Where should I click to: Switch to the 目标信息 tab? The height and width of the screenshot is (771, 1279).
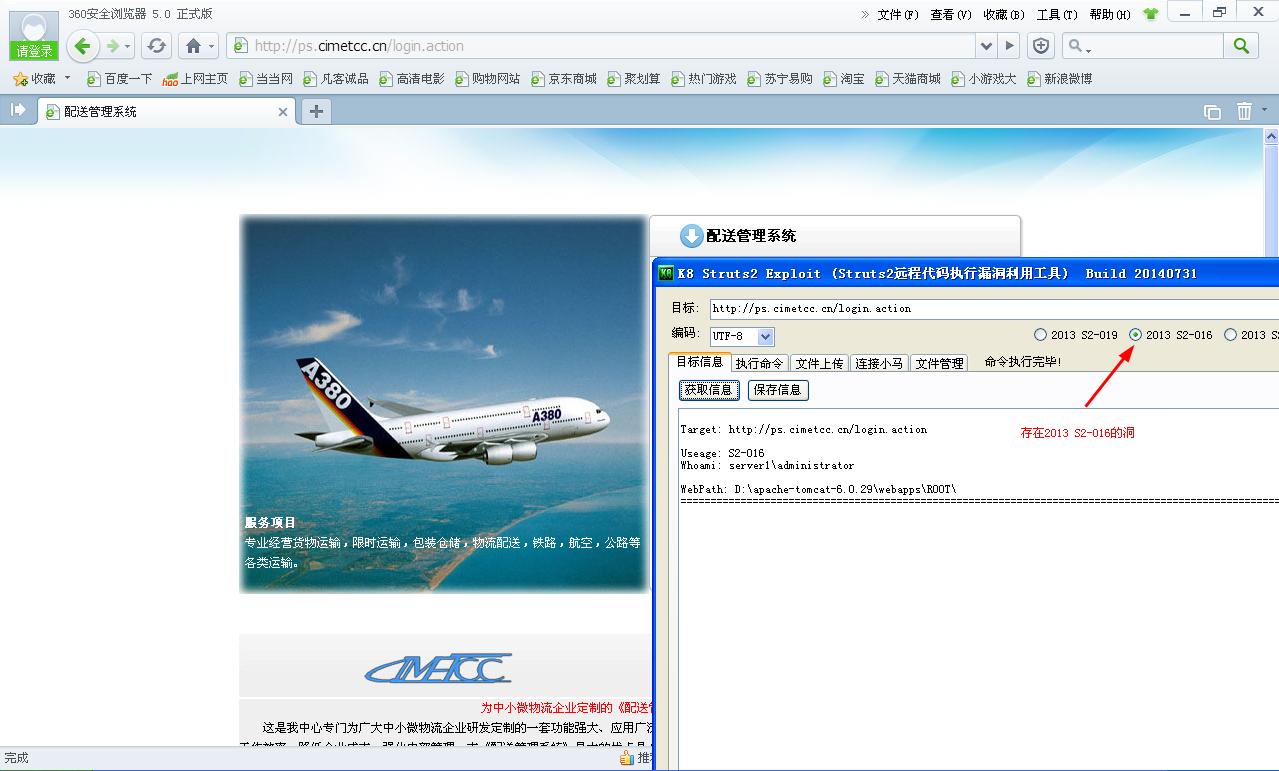(x=700, y=362)
